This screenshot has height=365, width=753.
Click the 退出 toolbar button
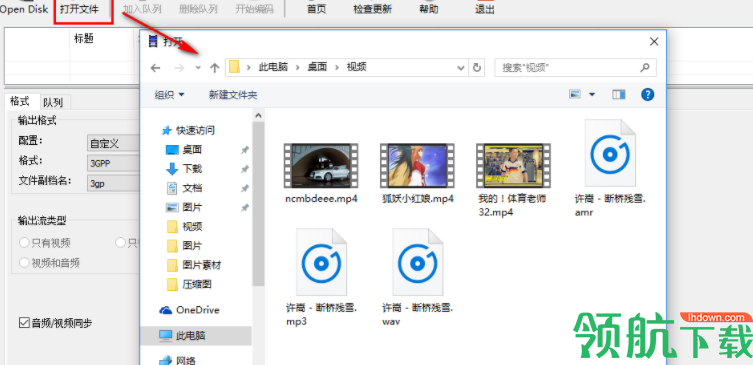click(x=485, y=9)
